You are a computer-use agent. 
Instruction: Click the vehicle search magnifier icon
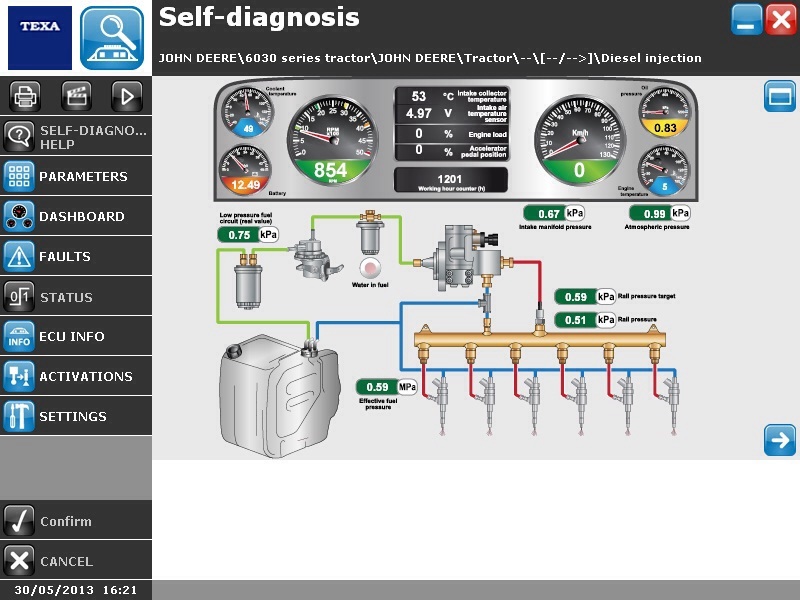[x=112, y=37]
